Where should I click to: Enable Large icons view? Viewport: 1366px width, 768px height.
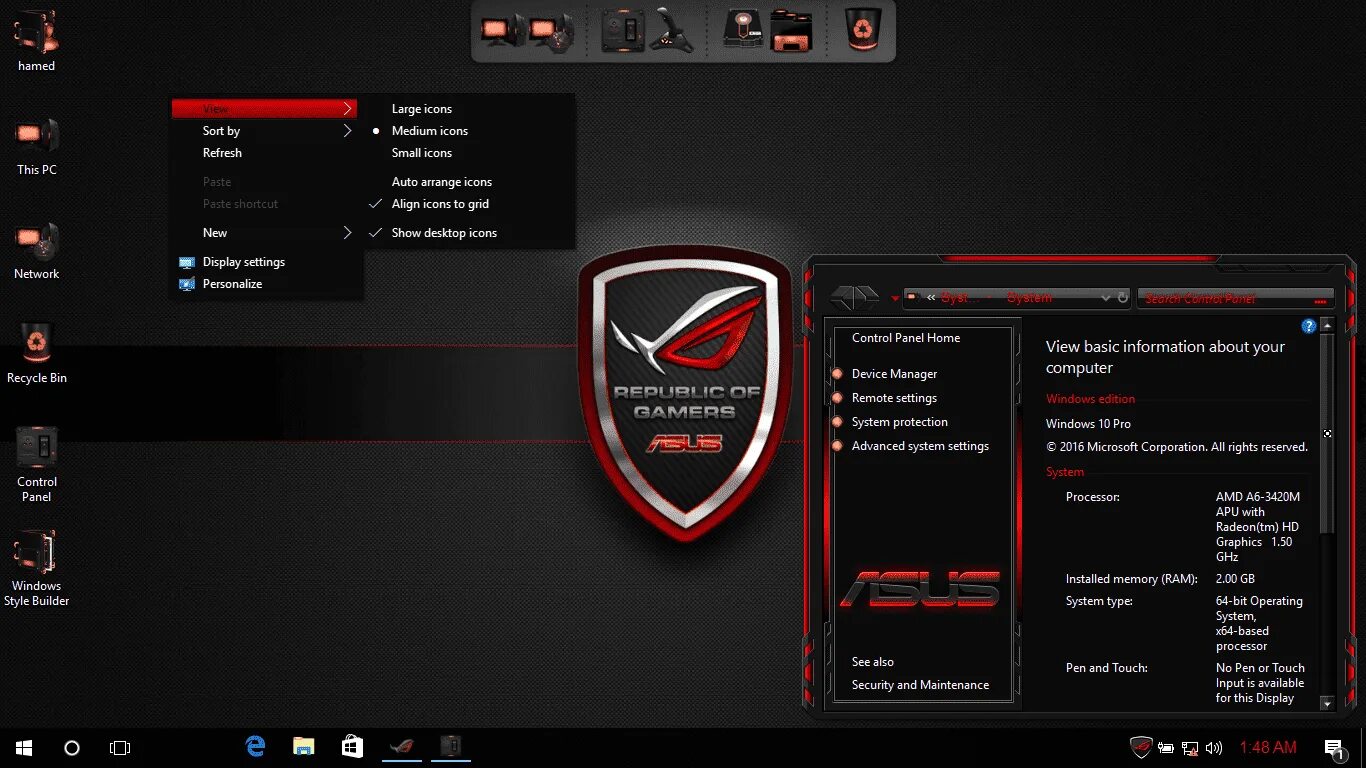(x=421, y=108)
